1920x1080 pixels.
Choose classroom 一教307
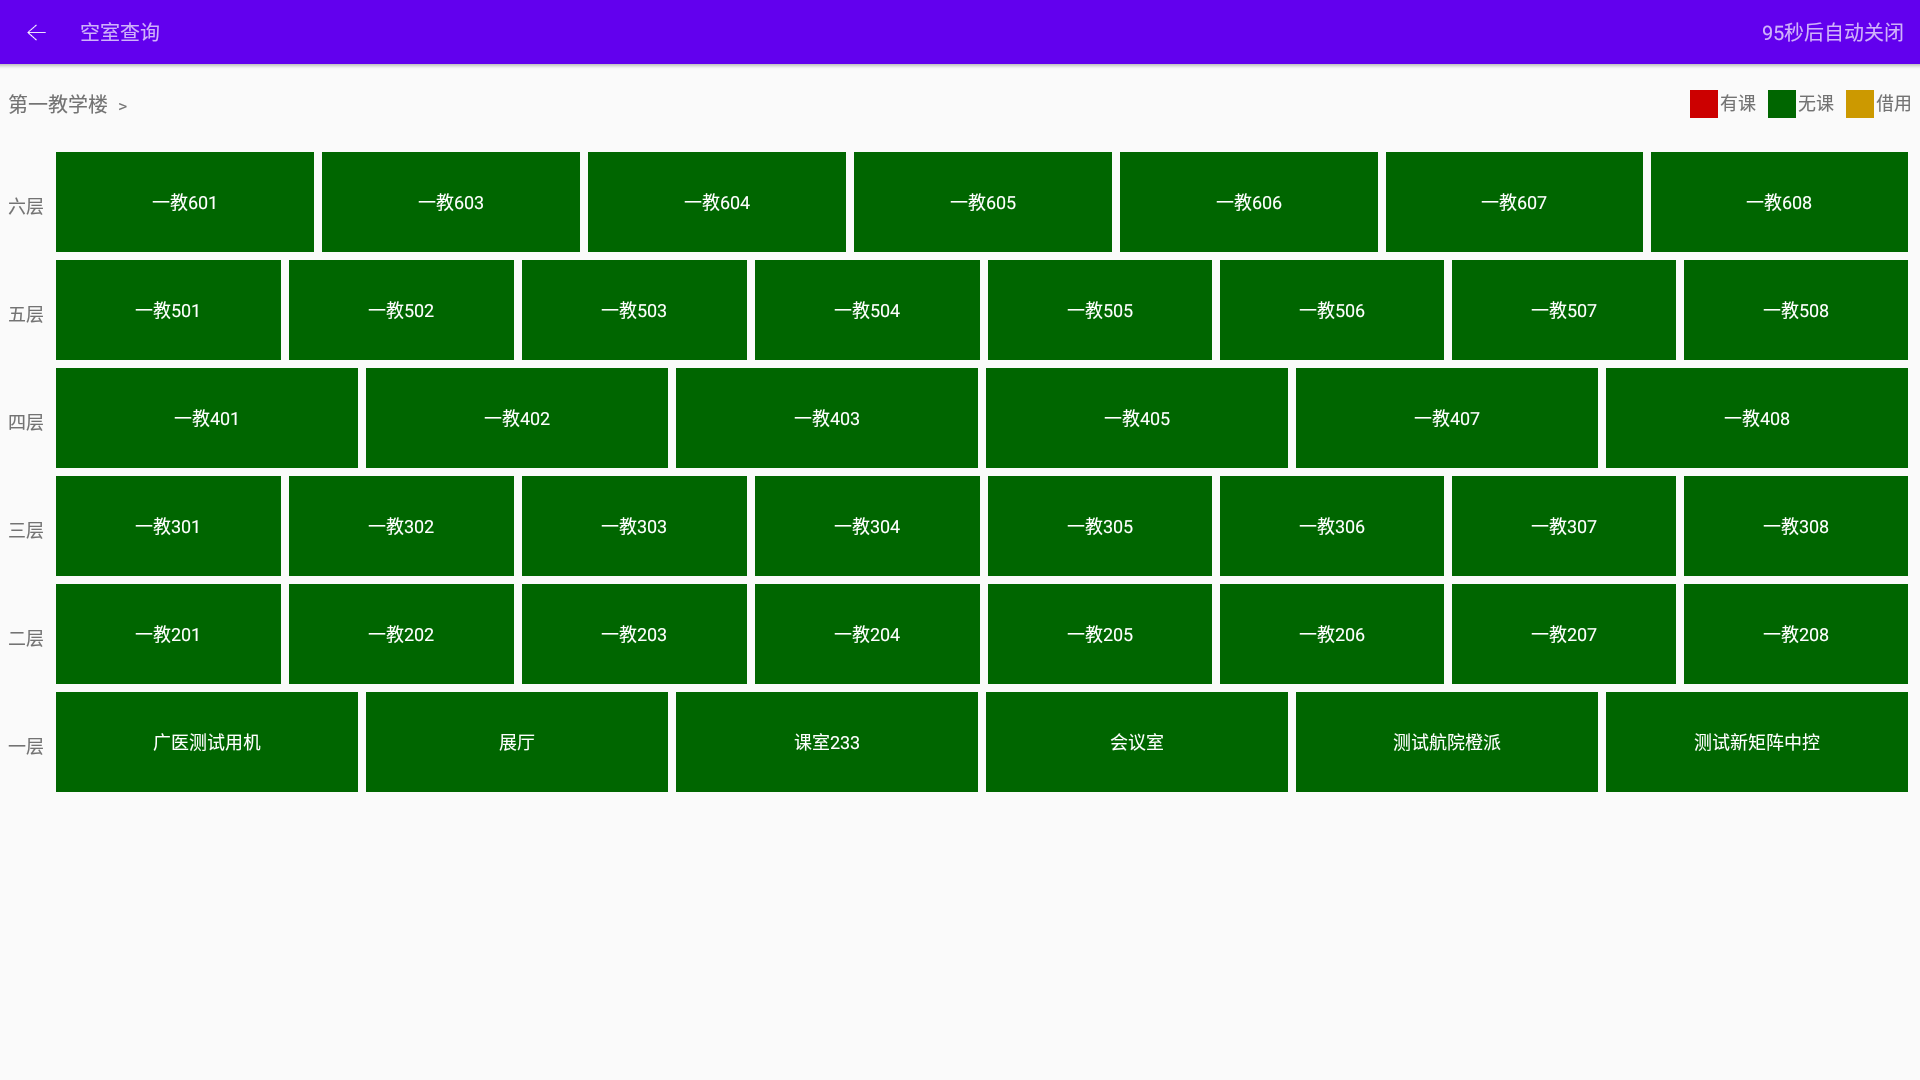[1564, 526]
